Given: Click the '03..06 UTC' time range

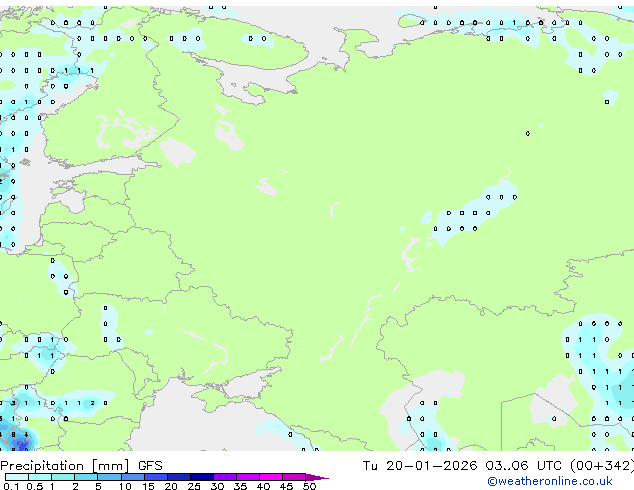Looking at the screenshot, I should click(x=523, y=466).
